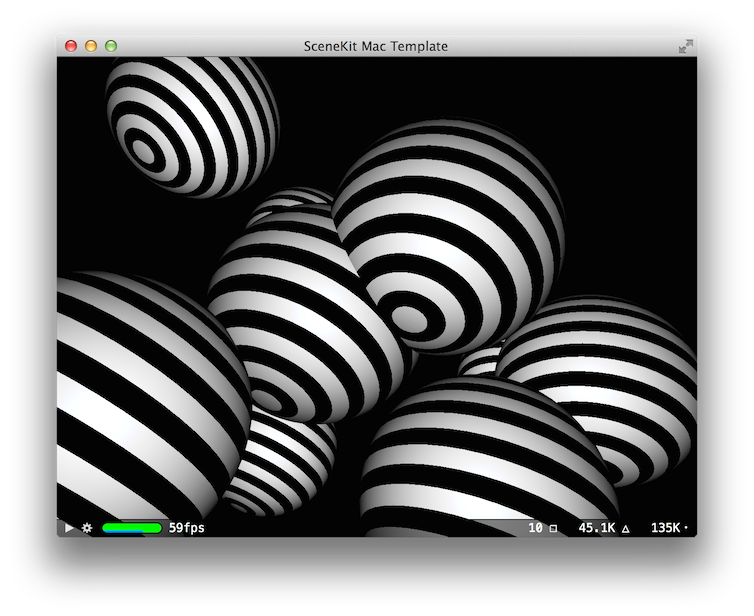Screen dimensions: 754x616
Task: Click the node count value 10
Action: click(535, 528)
